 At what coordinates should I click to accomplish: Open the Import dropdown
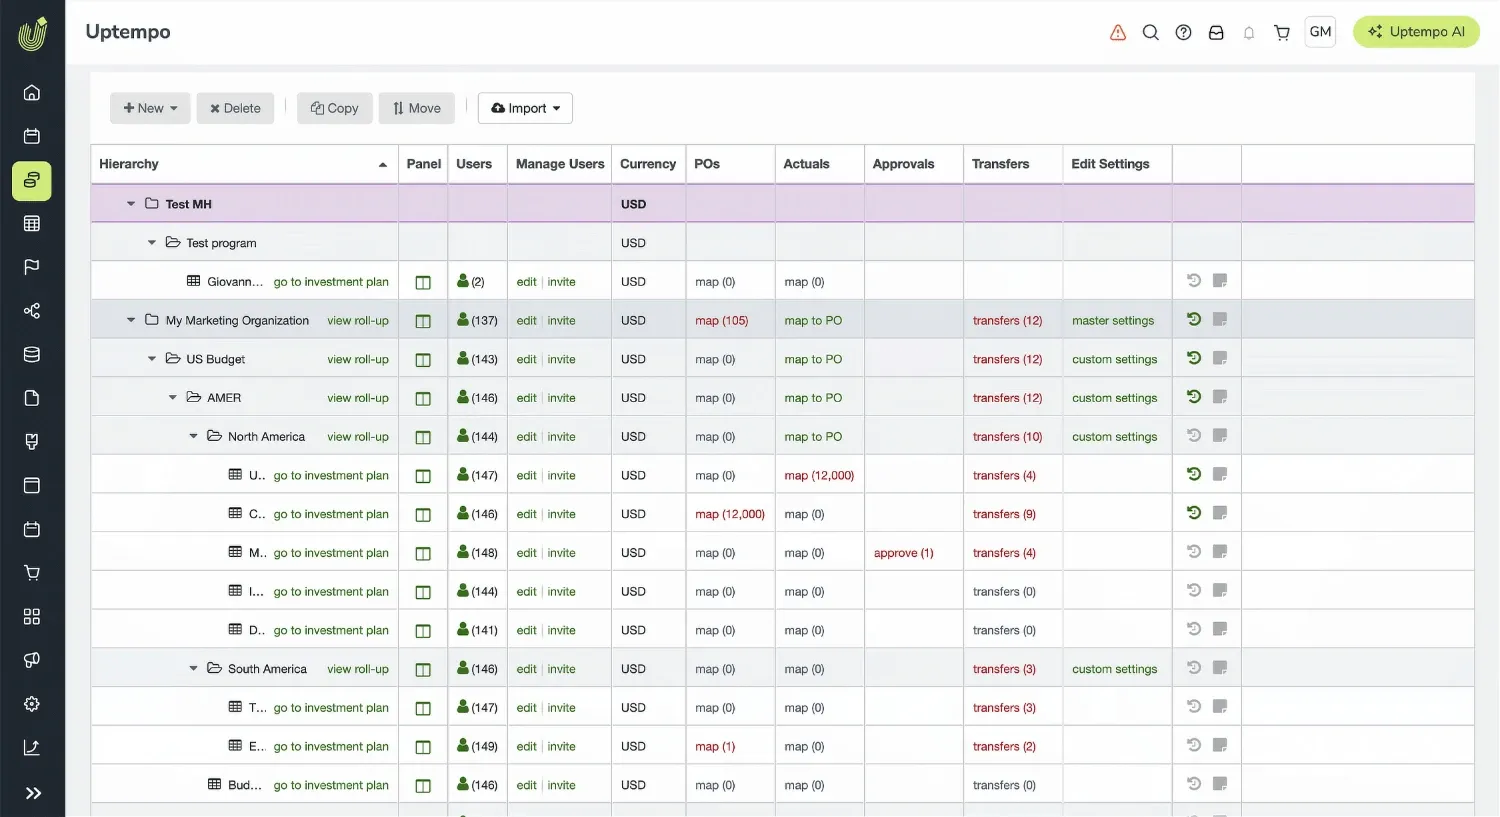525,108
